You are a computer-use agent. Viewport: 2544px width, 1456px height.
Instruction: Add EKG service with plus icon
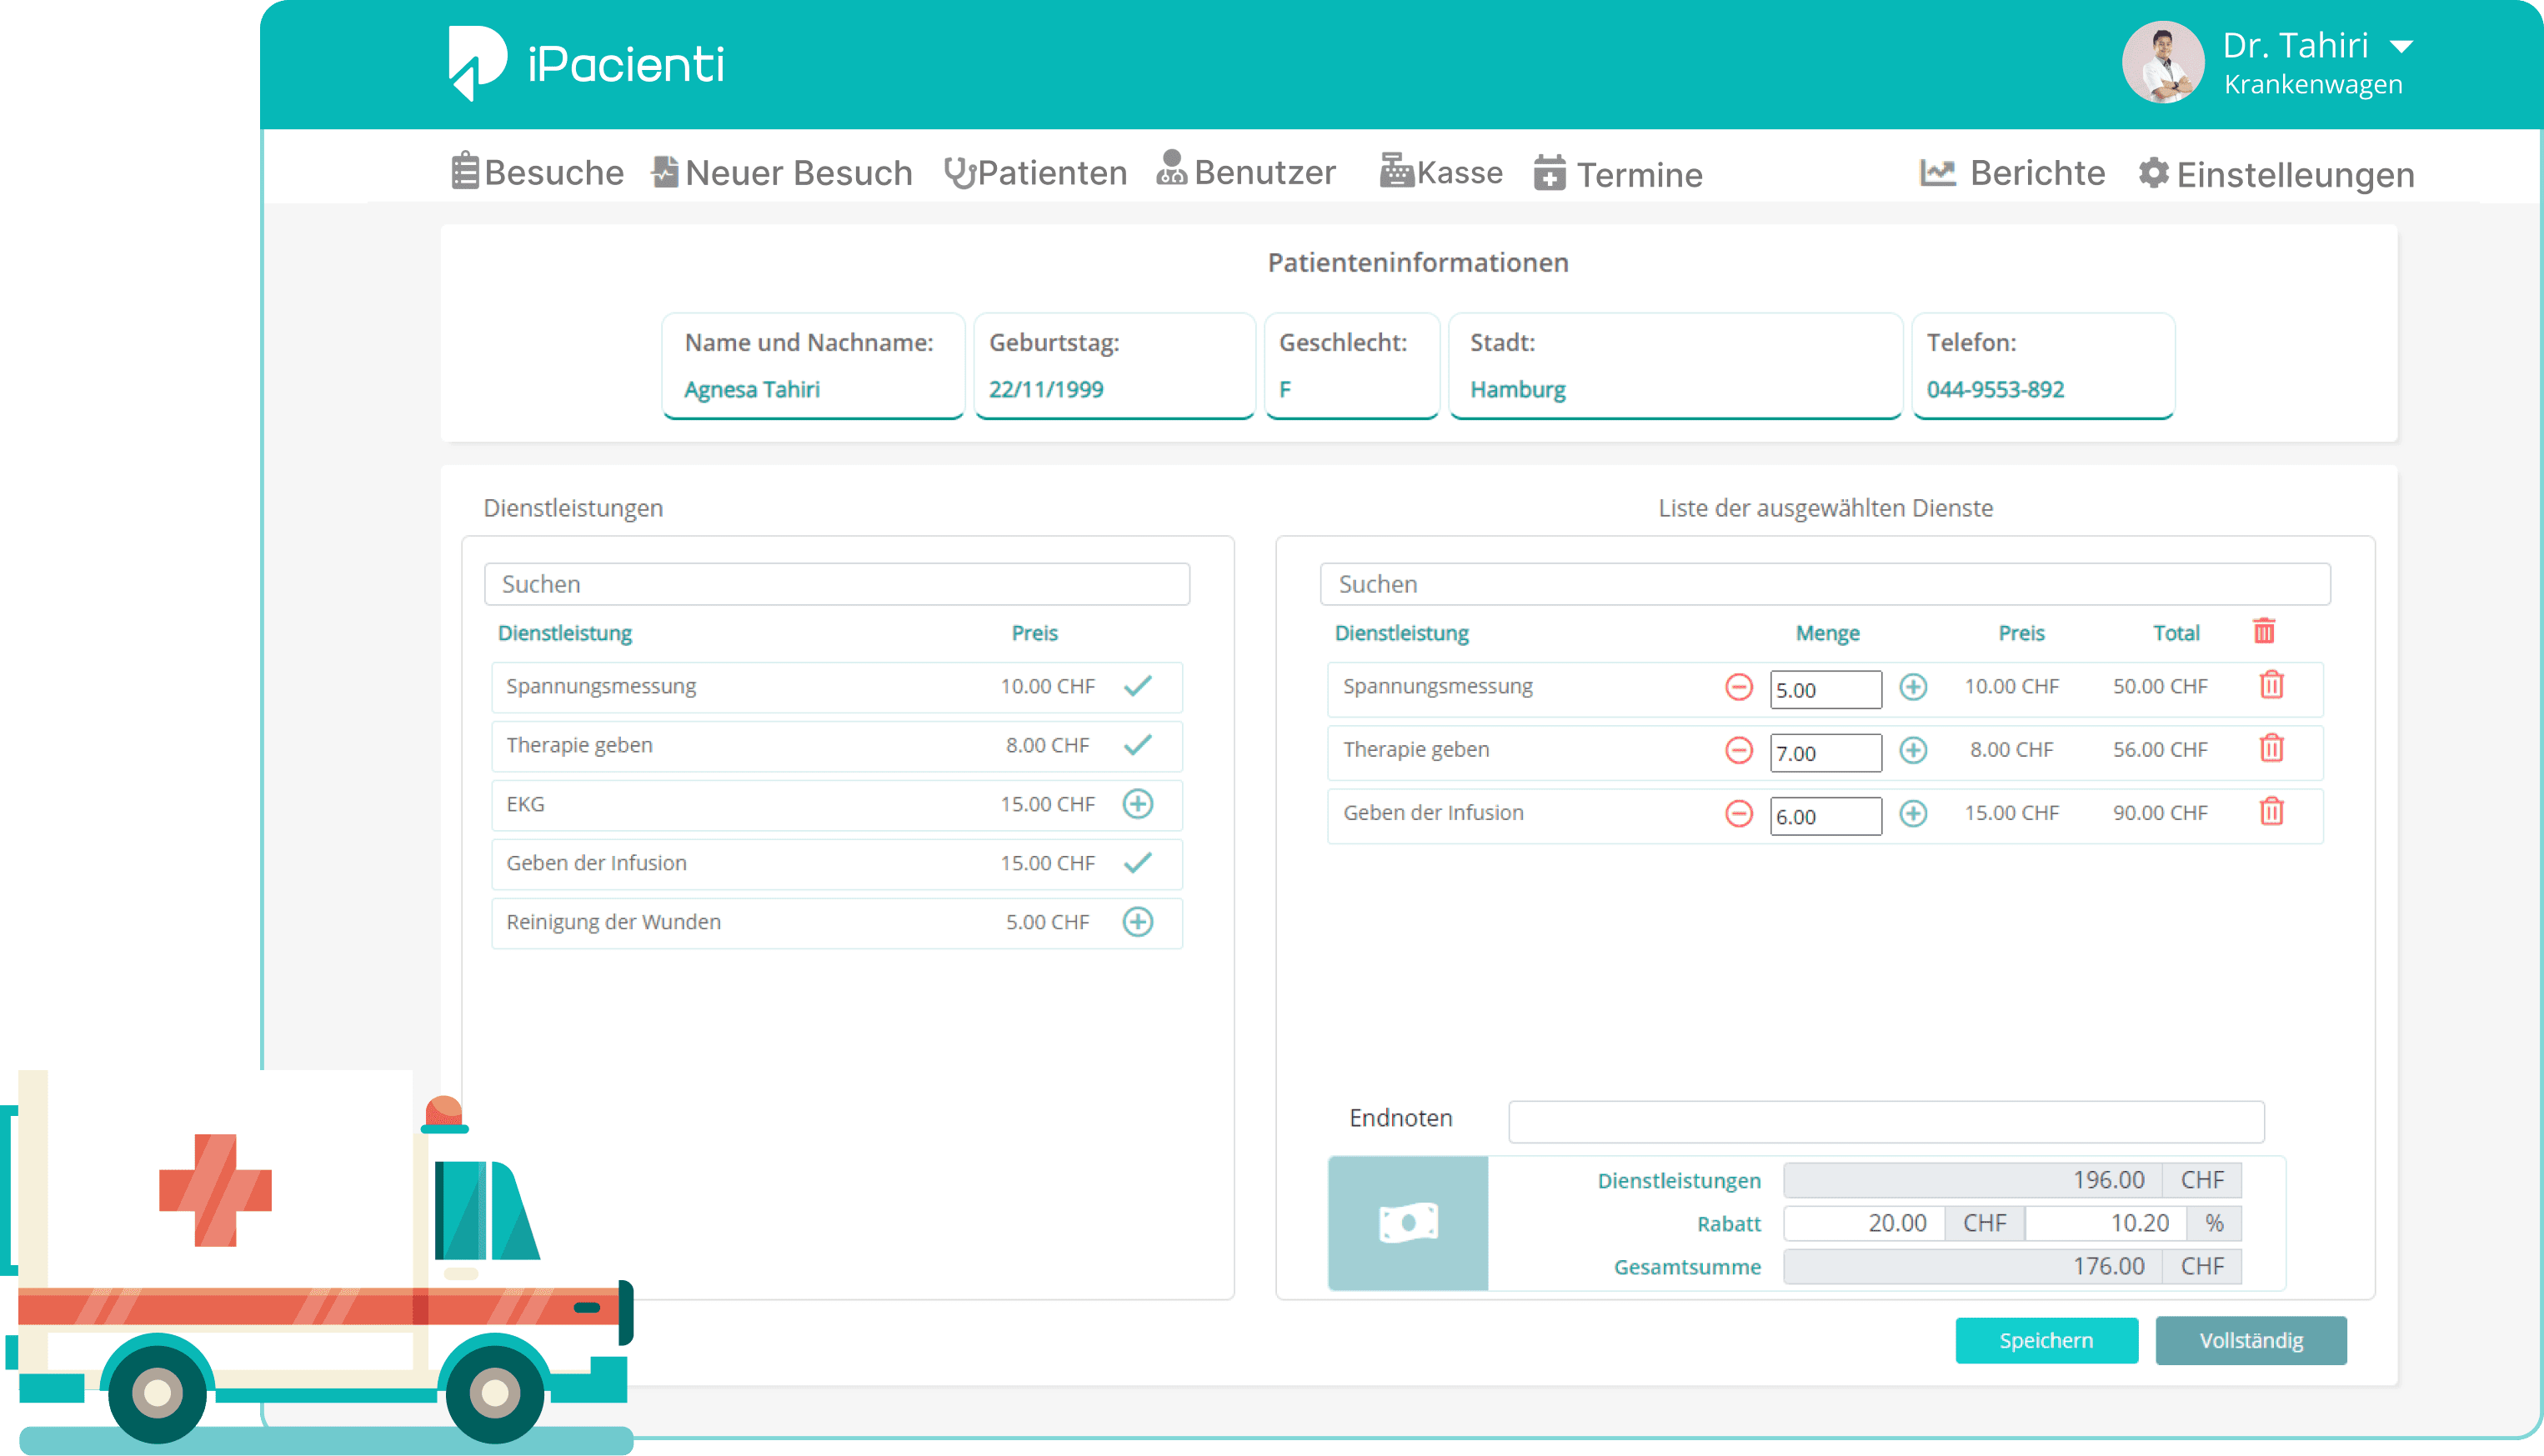point(1137,804)
